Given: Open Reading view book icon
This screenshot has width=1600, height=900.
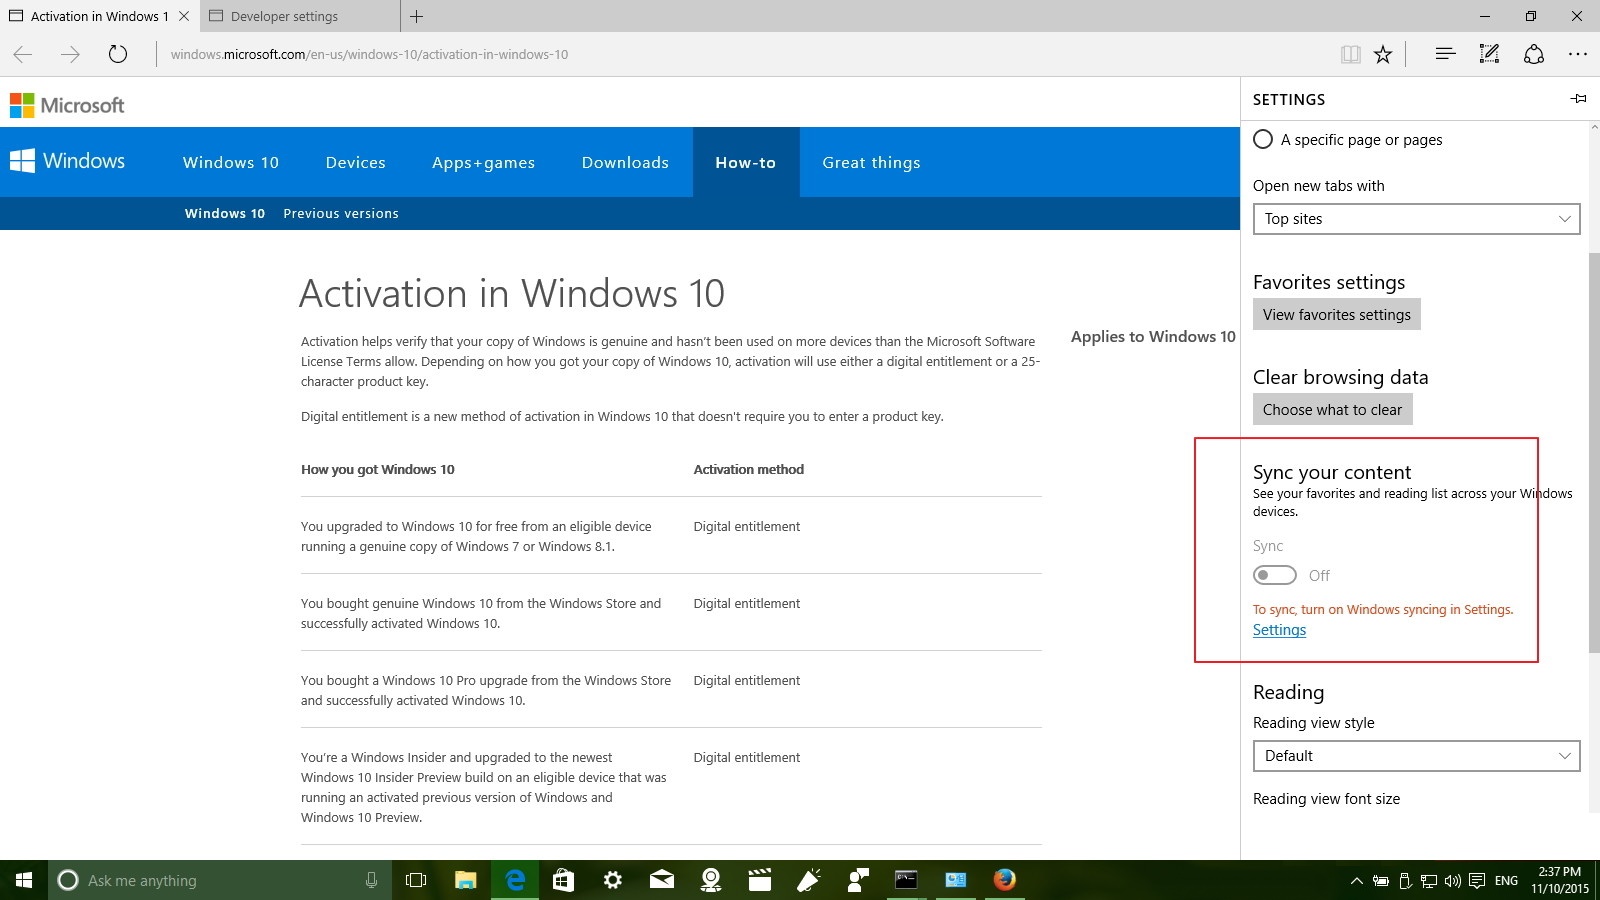Looking at the screenshot, I should [1351, 54].
